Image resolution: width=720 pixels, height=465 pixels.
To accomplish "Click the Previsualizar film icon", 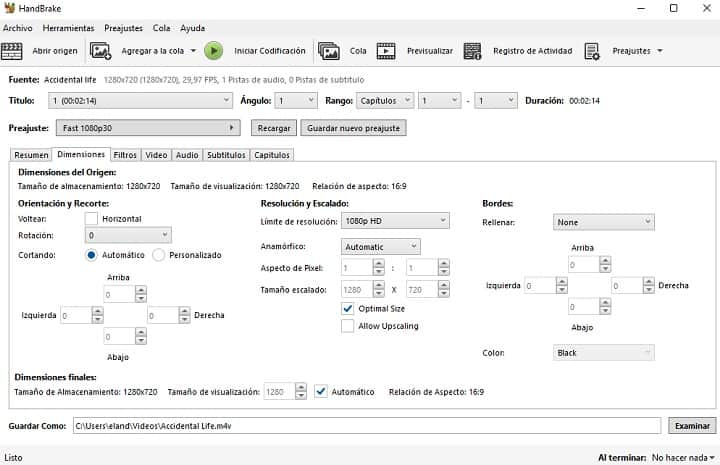I will coord(386,51).
